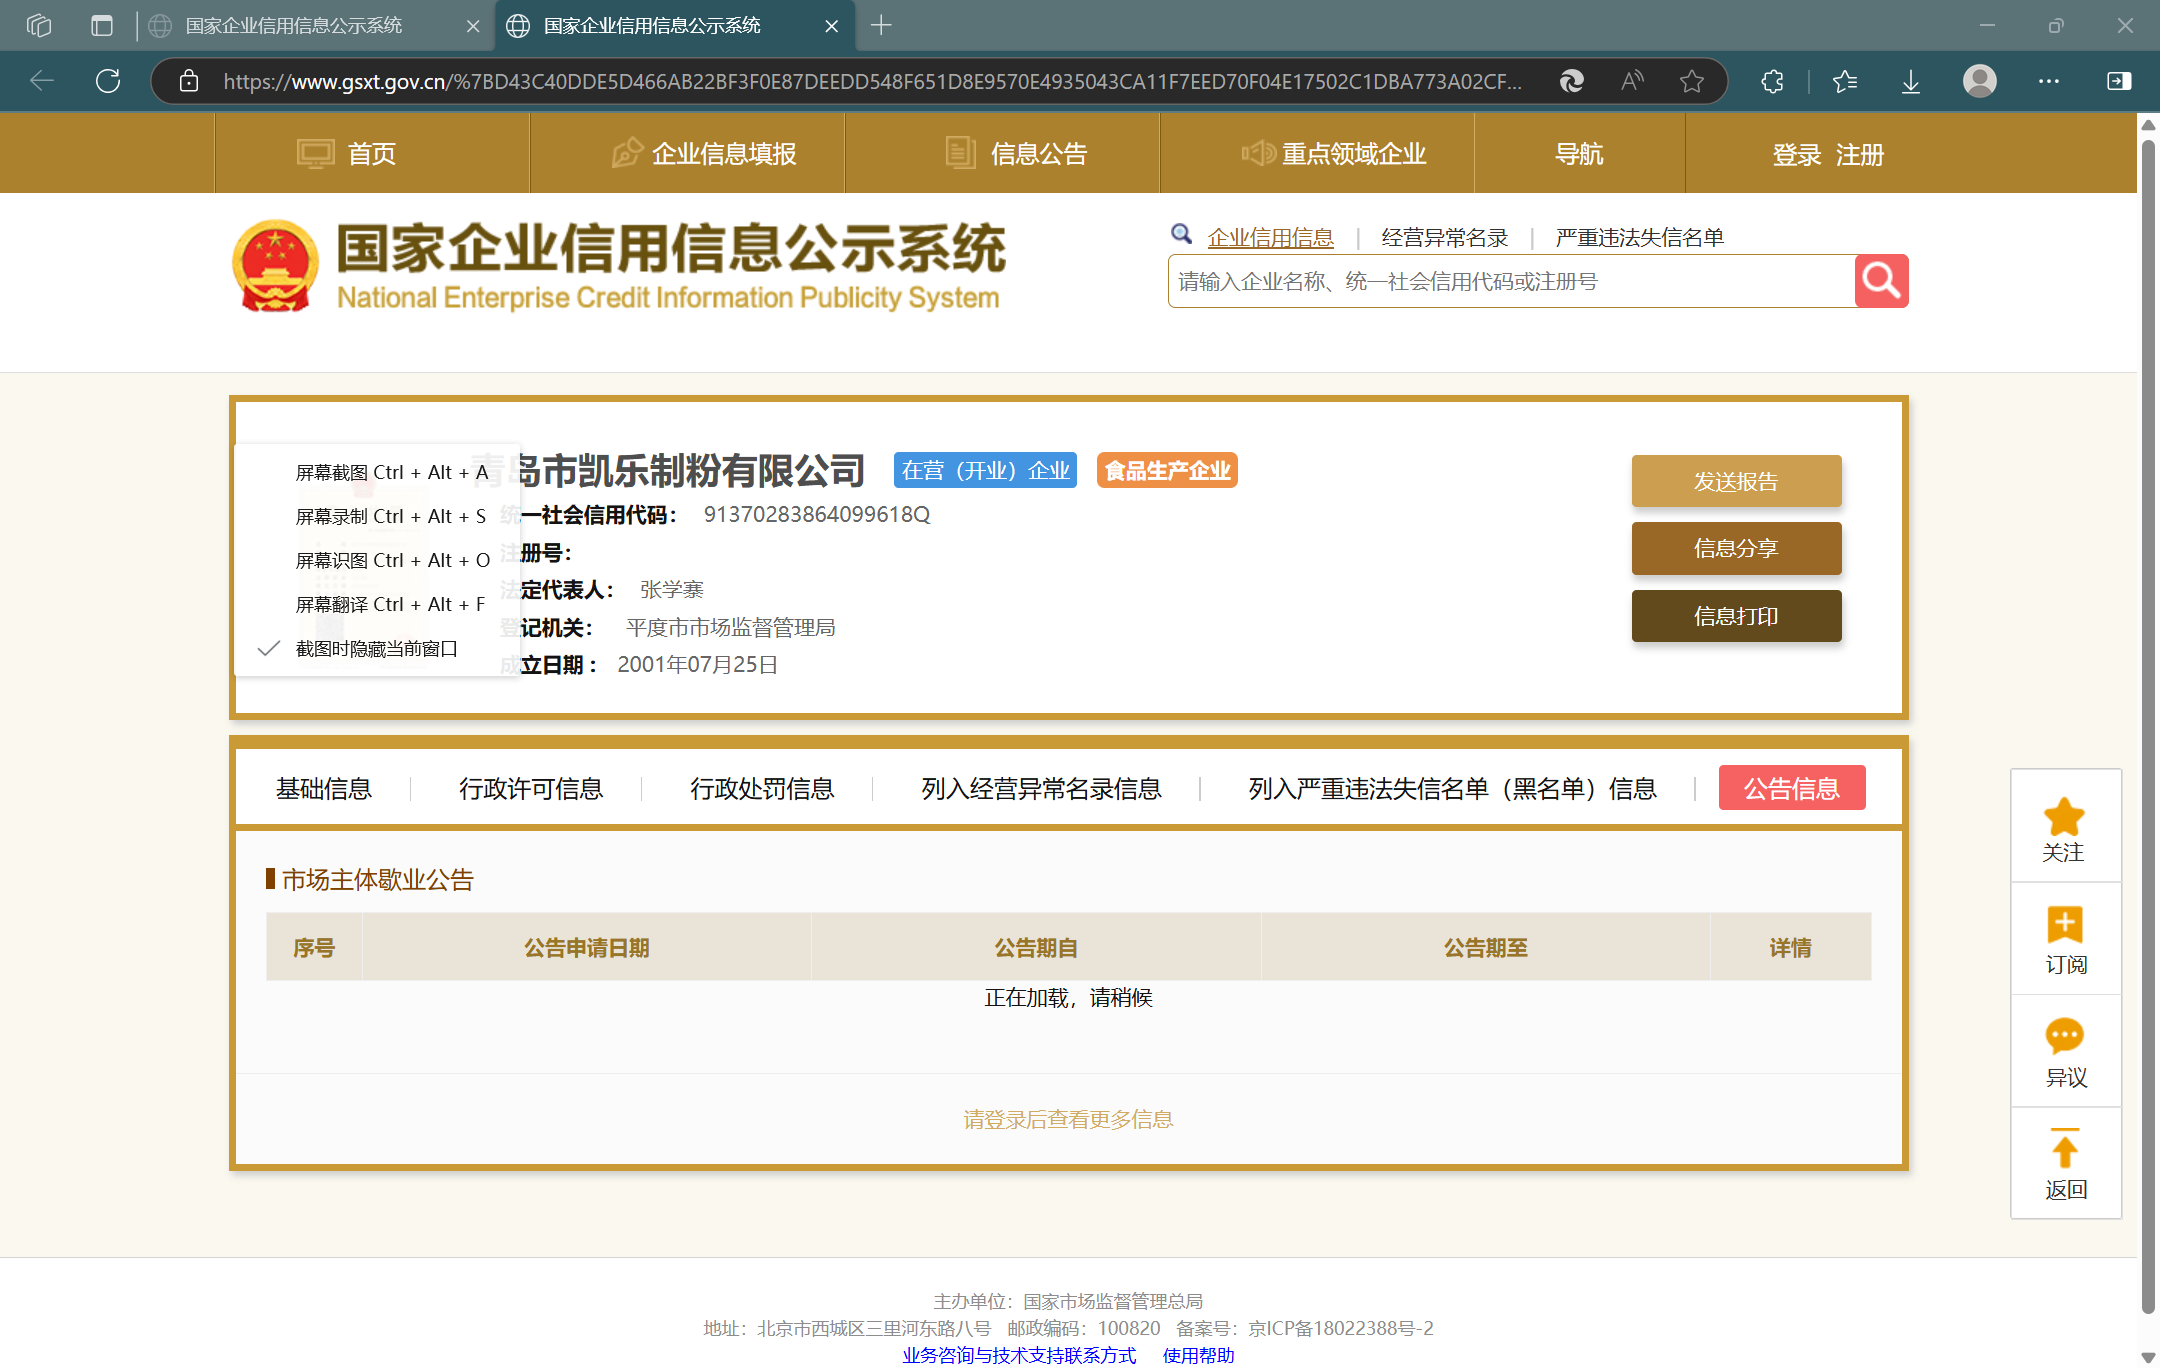Close the active 国家企业信用信息公示系统 tab
Viewport: 2160px width, 1368px height.
pyautogui.click(x=831, y=26)
